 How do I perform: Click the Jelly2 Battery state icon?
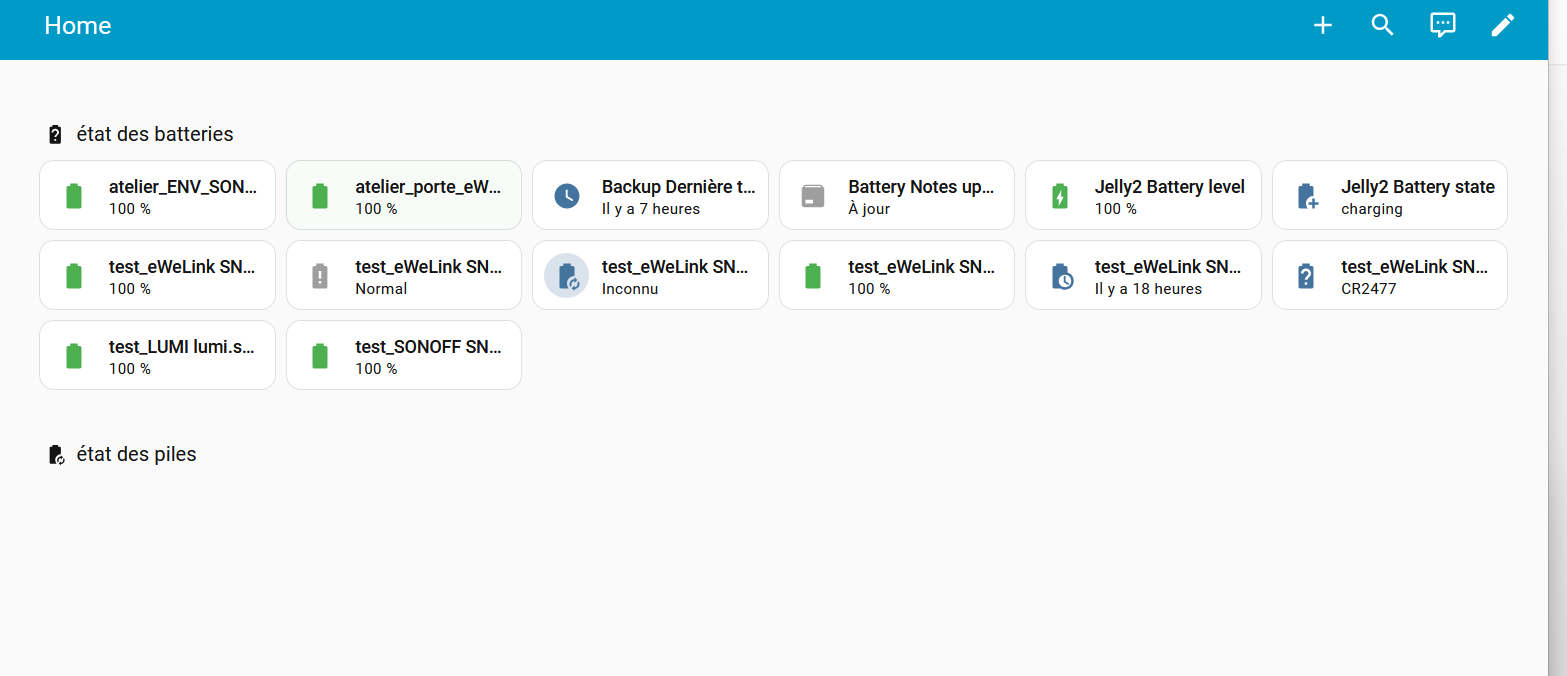tap(1306, 196)
